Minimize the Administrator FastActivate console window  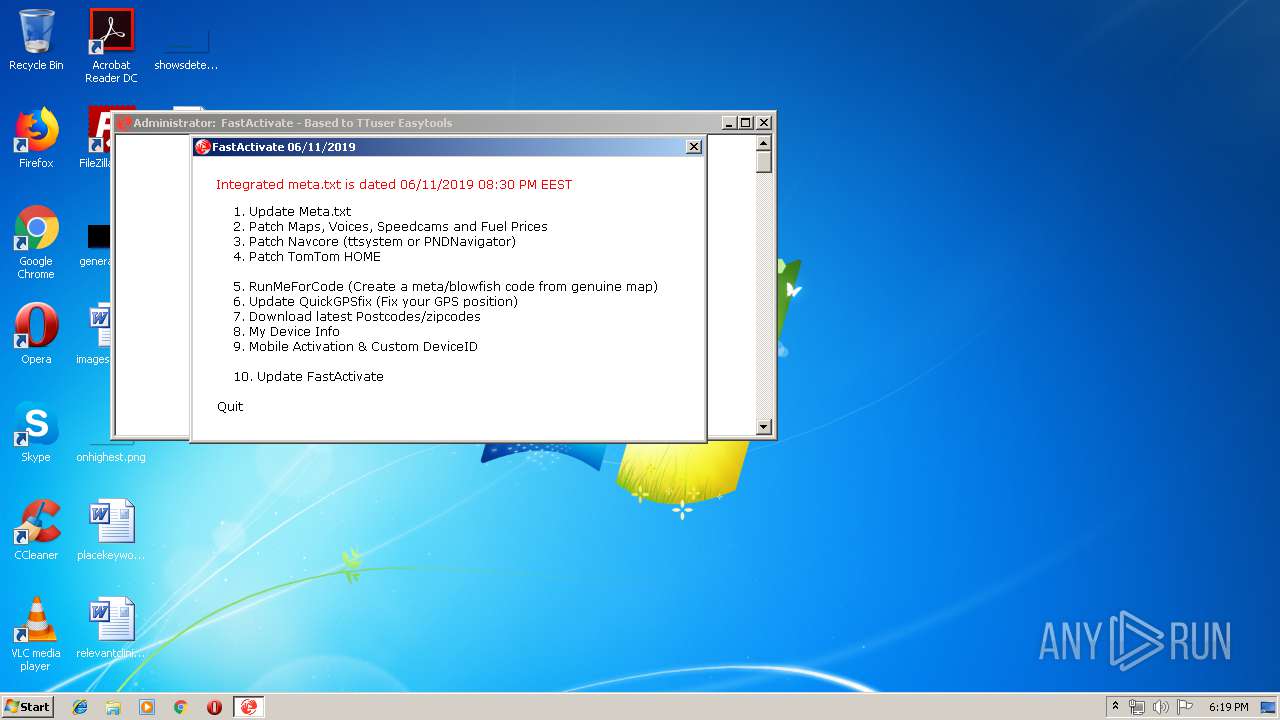click(728, 123)
